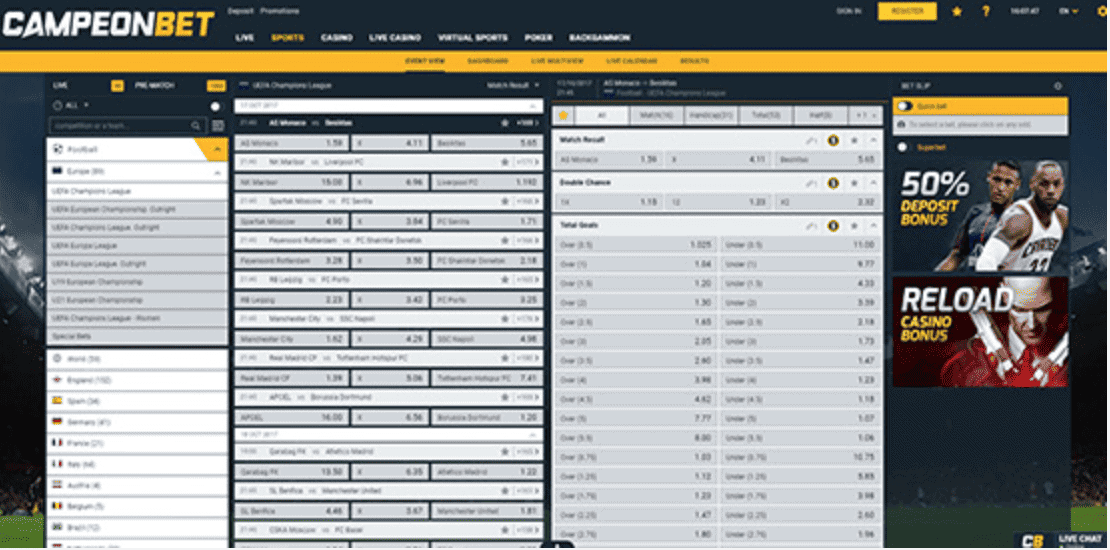The width and height of the screenshot is (1110, 550).
Task: Bet on Liverpool FC at 1.192
Action: (x=487, y=182)
